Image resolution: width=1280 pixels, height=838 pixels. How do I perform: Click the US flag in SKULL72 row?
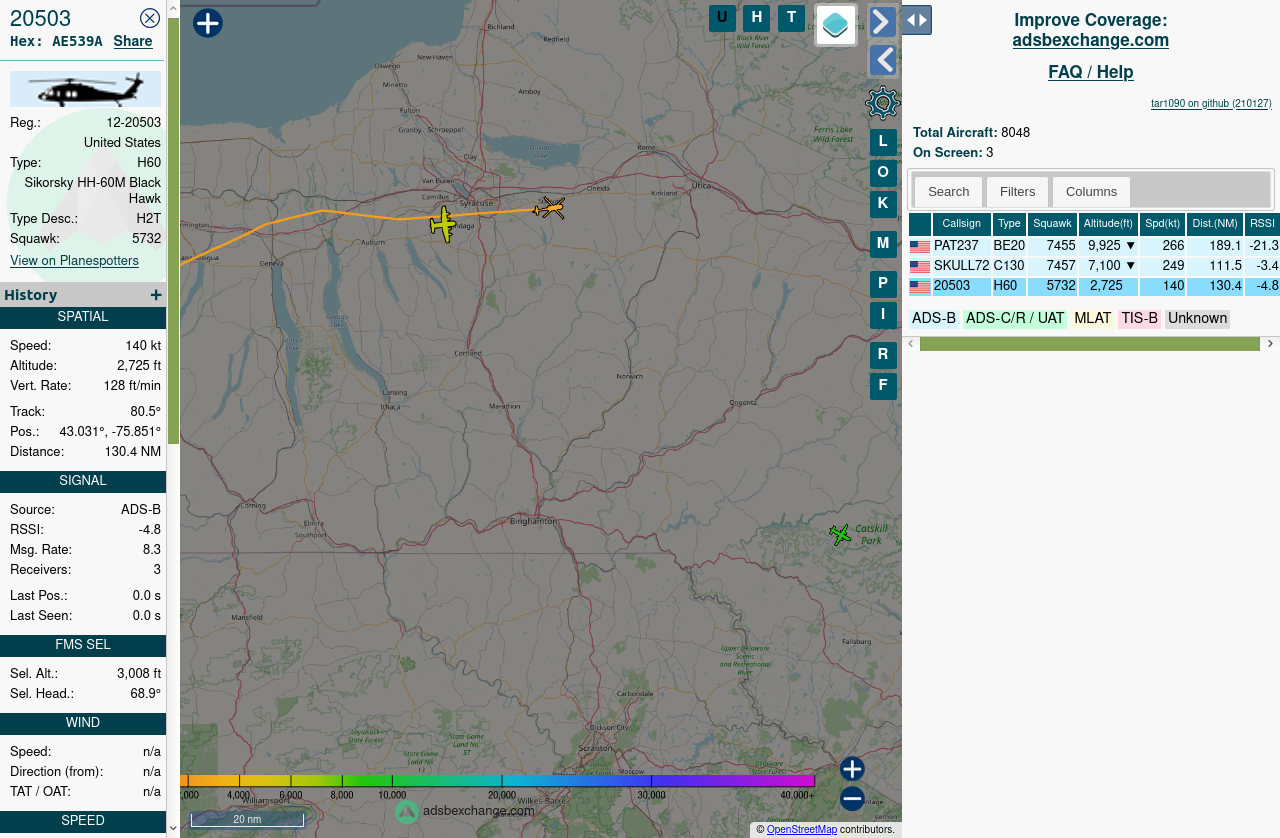pyautogui.click(x=920, y=267)
